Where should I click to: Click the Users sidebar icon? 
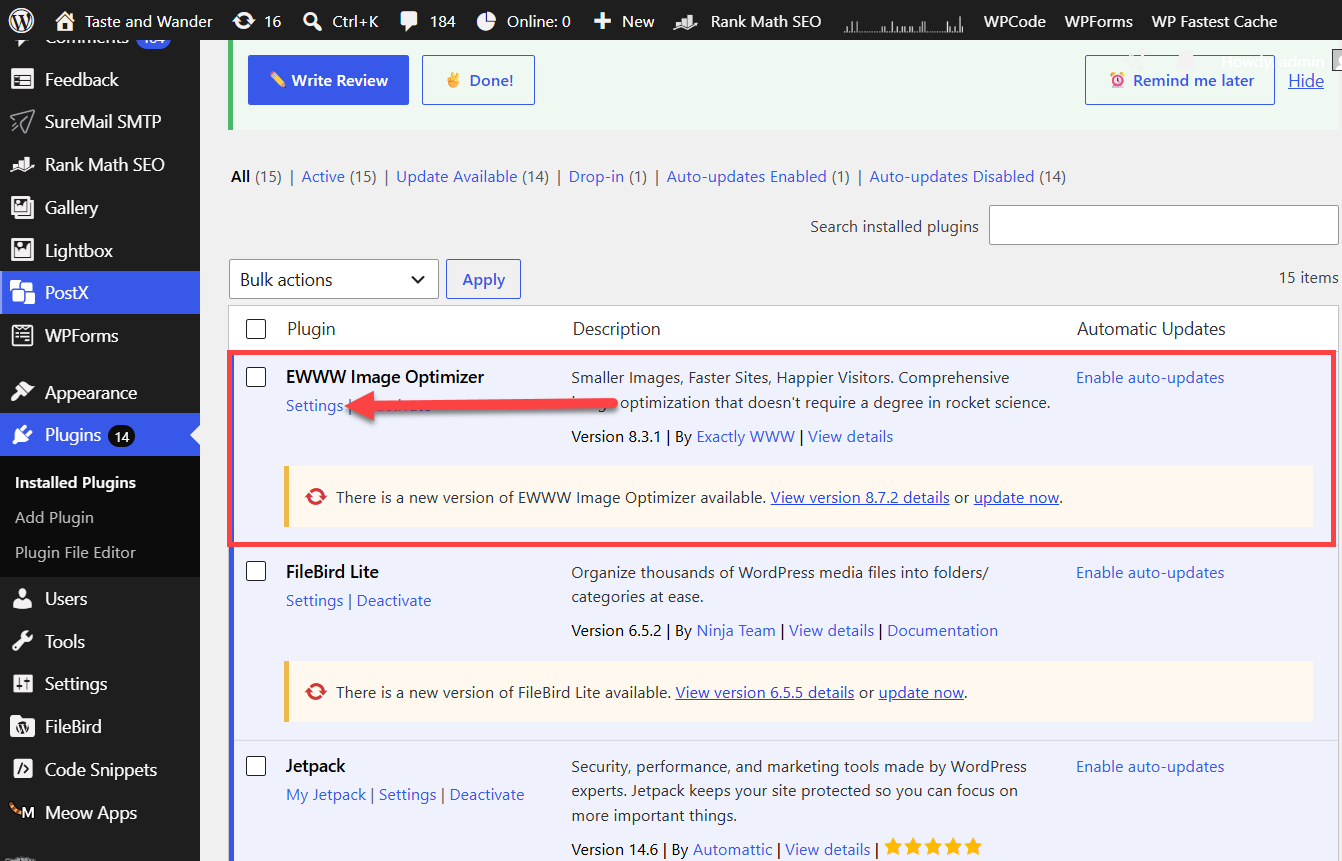pos(22,599)
